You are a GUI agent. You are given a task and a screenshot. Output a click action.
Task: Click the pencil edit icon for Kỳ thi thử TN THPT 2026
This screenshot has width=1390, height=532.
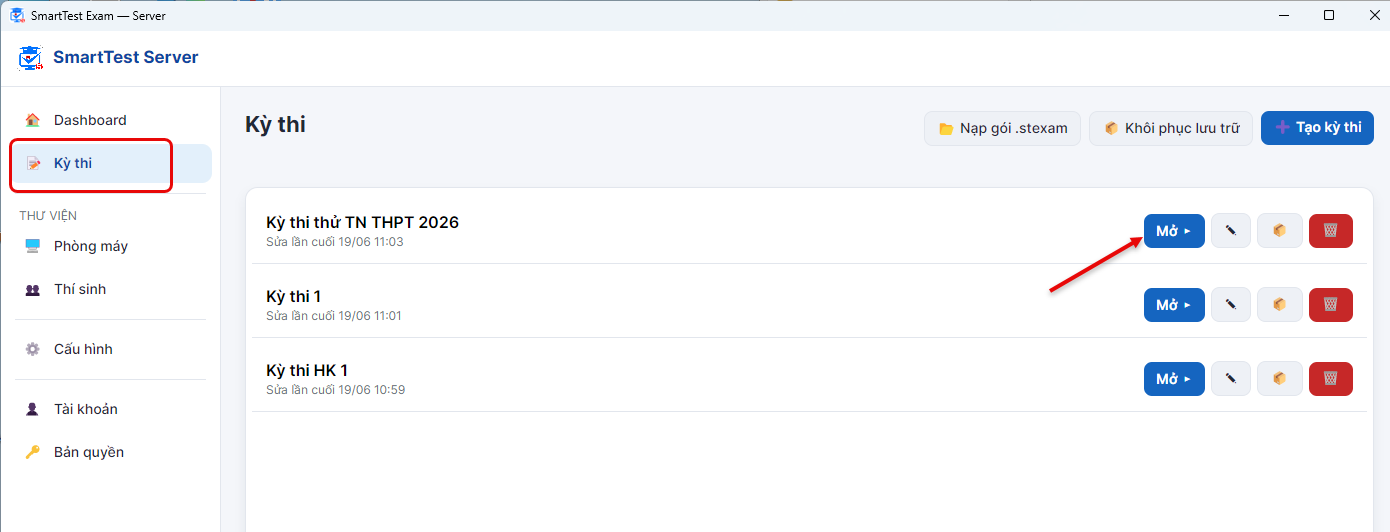(x=1231, y=231)
